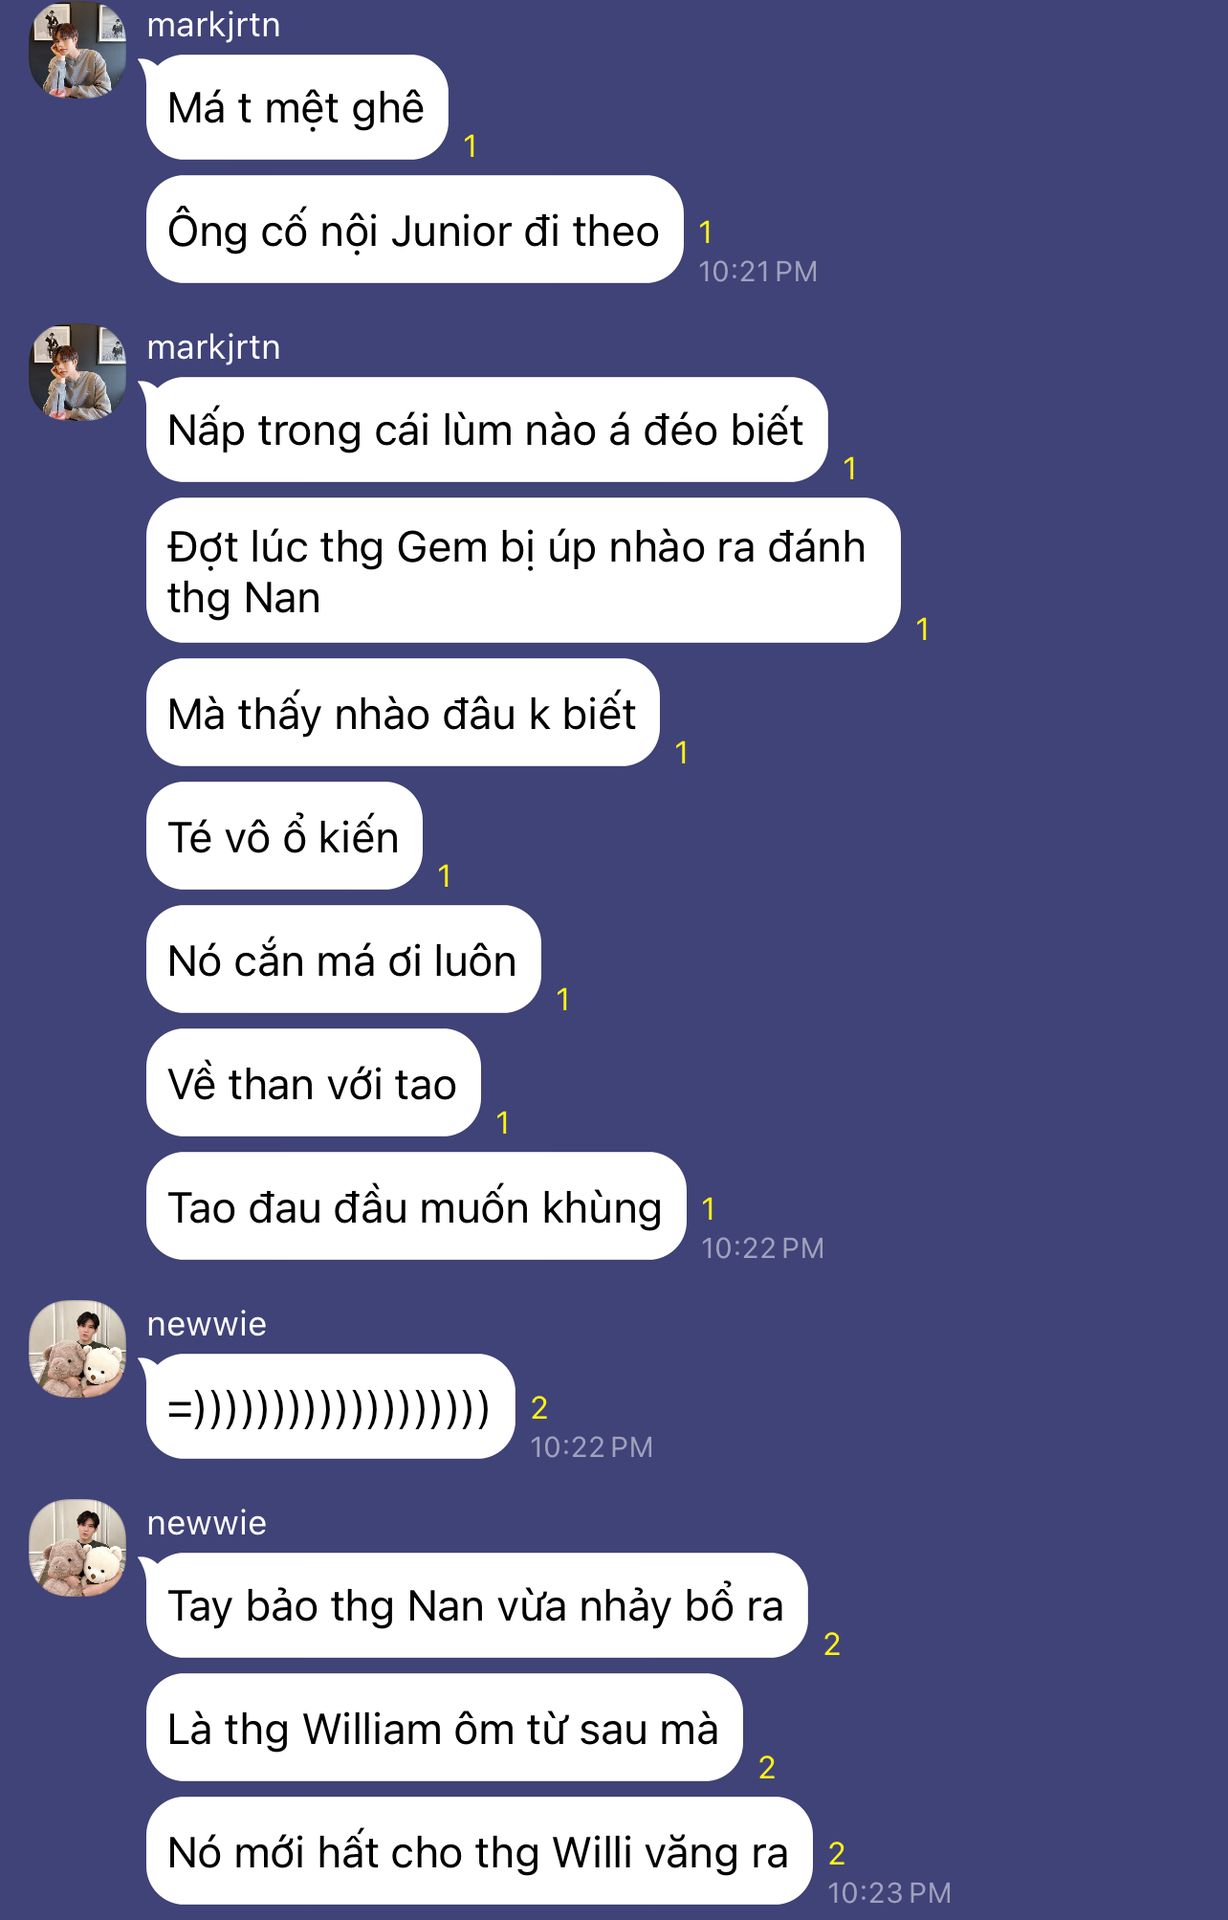Select the "Má t mệt ghê" message bubble
The height and width of the screenshot is (1920, 1228).
click(x=297, y=107)
